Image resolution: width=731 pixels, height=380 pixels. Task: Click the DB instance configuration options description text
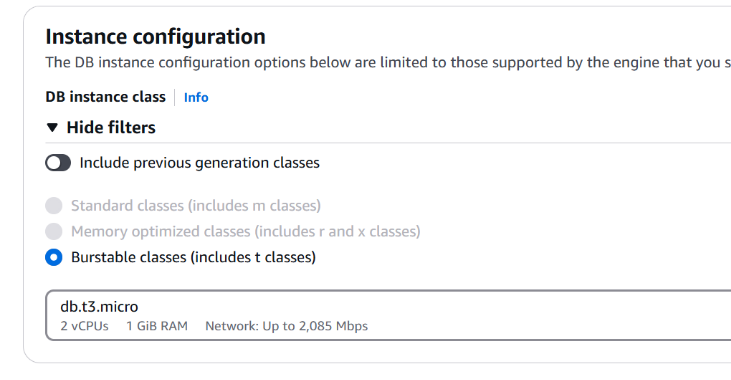click(x=388, y=62)
